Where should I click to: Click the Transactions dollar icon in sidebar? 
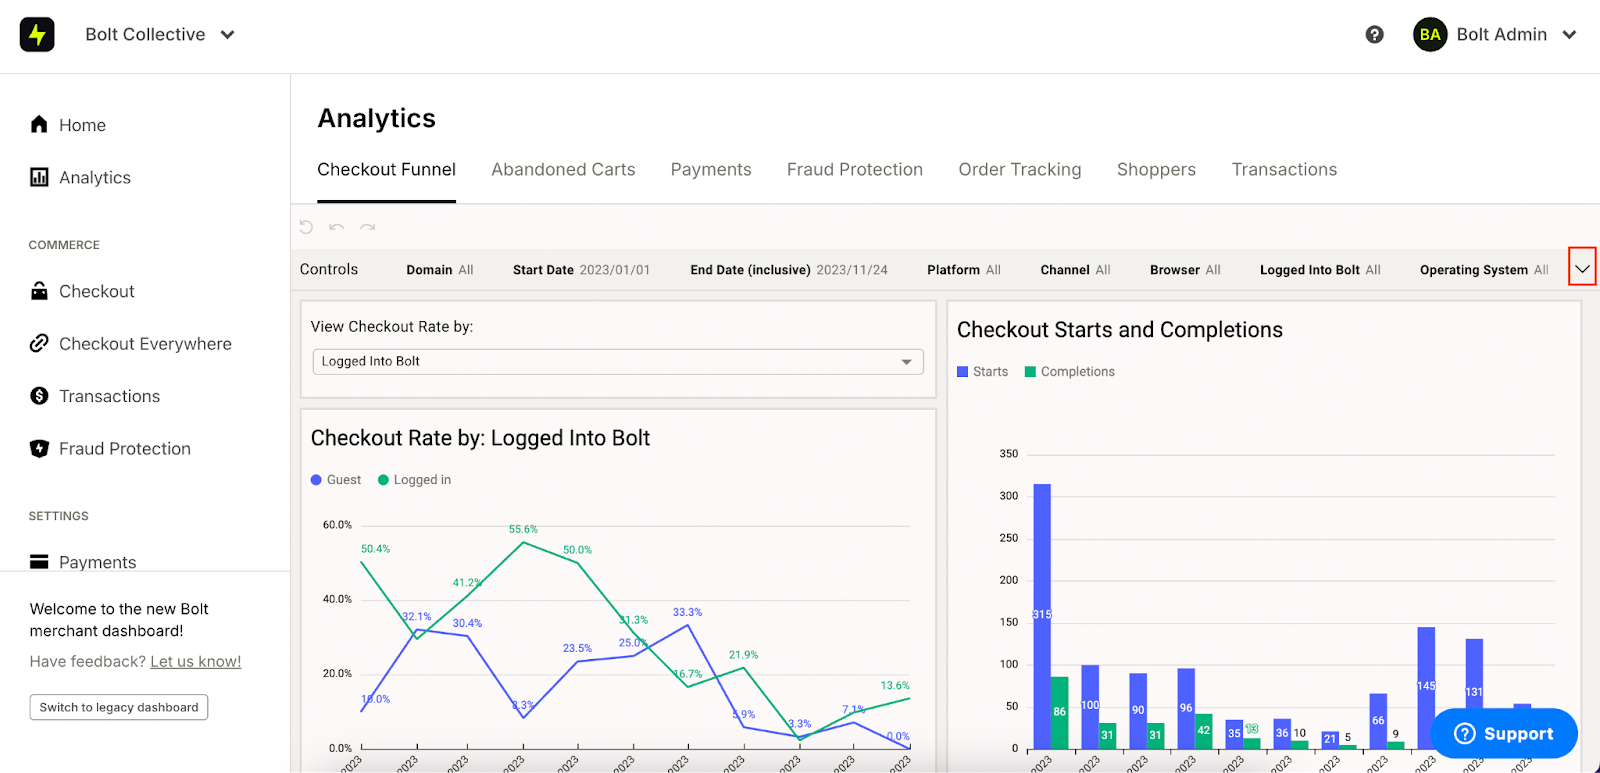[x=39, y=396]
